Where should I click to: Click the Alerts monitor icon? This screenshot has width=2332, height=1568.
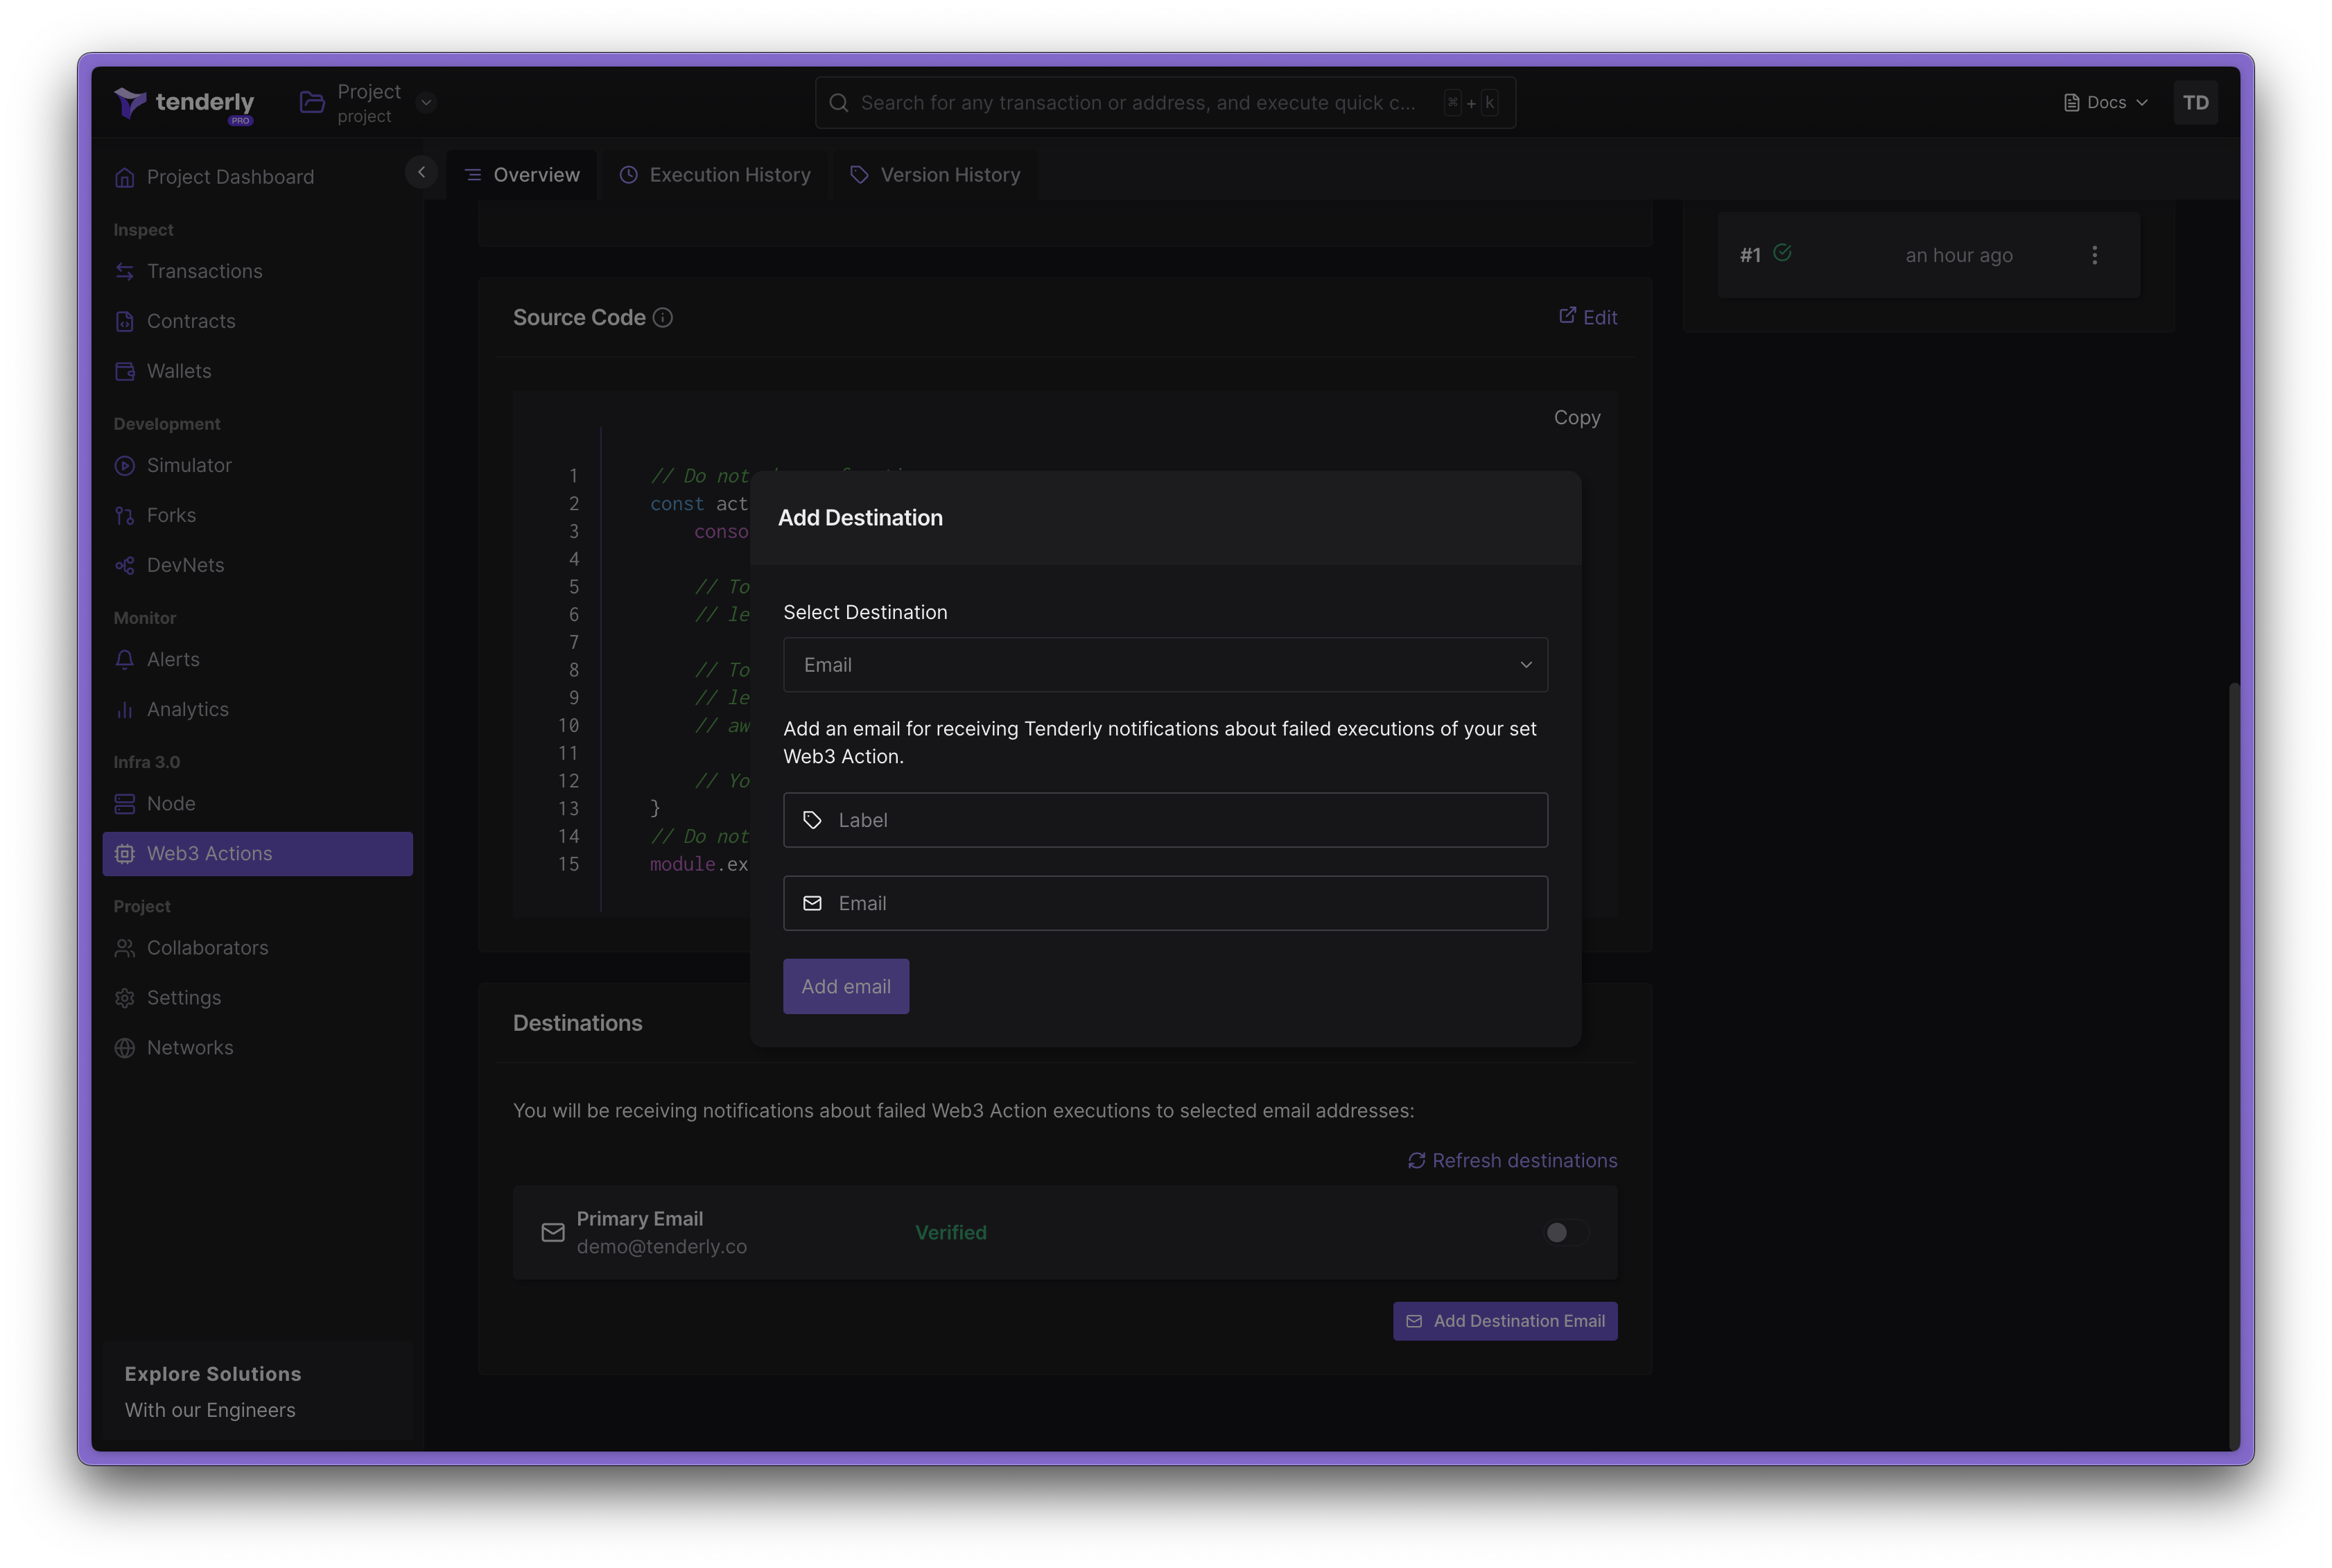click(x=124, y=658)
